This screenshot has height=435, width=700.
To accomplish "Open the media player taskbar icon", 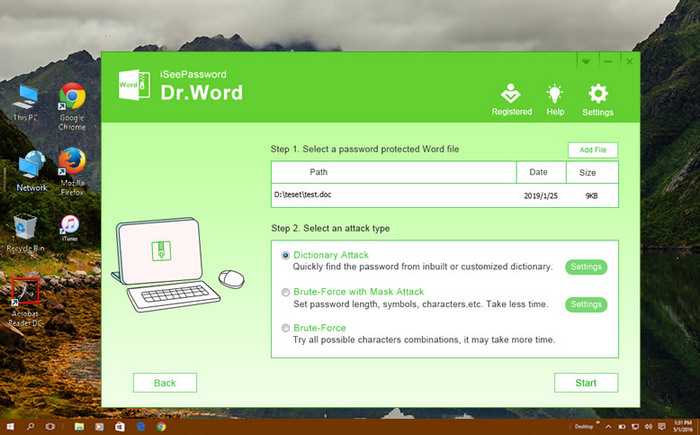I will 100,427.
